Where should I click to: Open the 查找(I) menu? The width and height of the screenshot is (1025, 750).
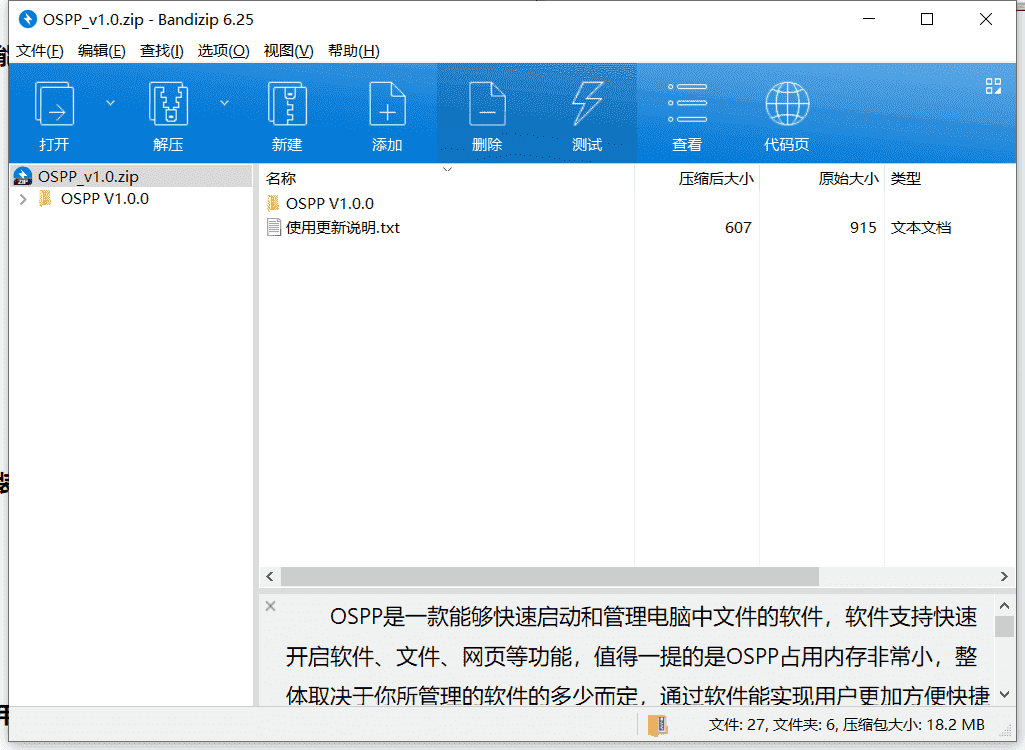161,51
